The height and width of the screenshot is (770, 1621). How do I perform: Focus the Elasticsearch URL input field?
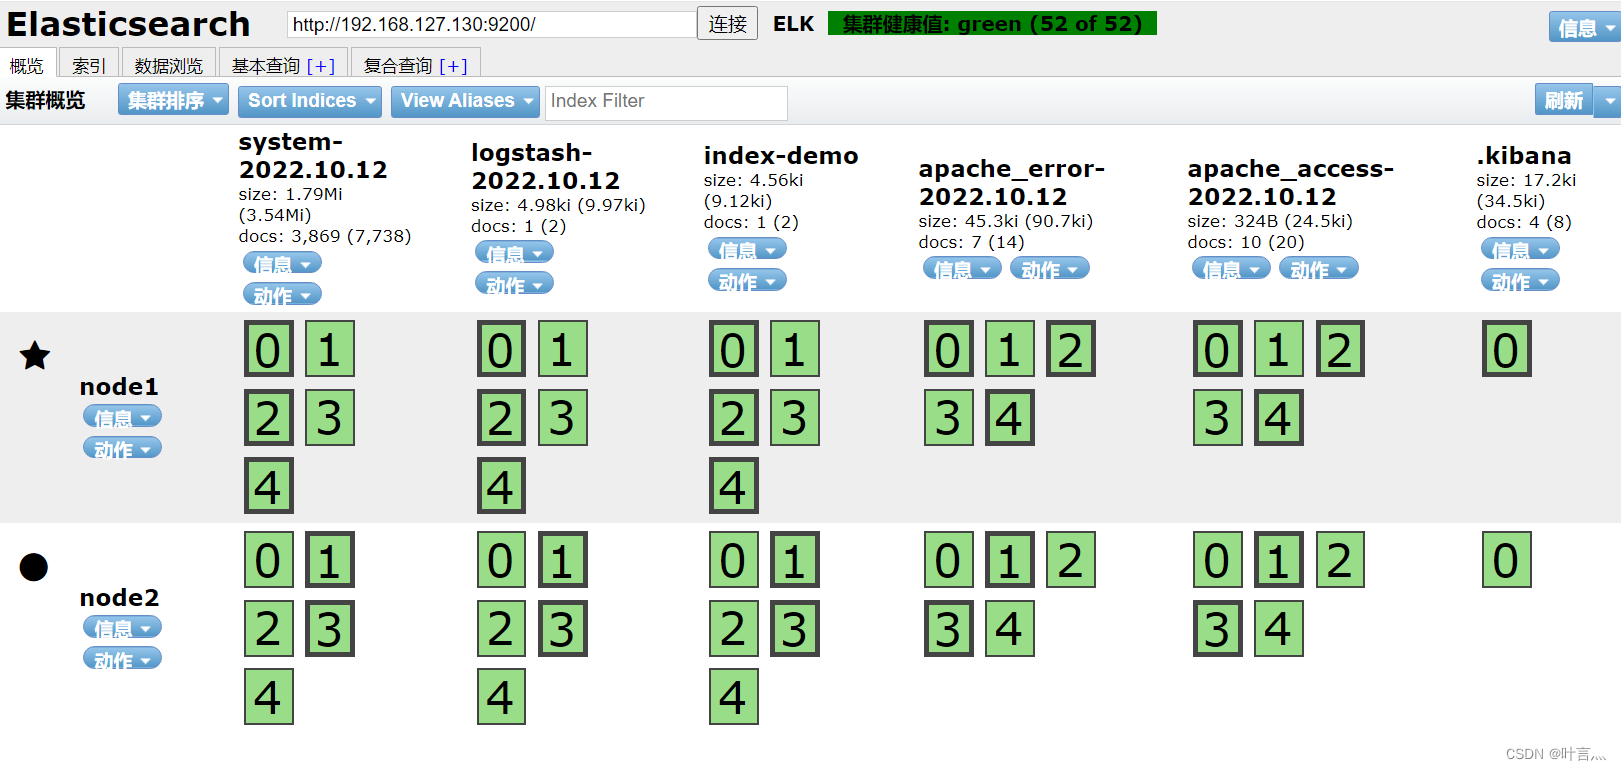pyautogui.click(x=491, y=24)
